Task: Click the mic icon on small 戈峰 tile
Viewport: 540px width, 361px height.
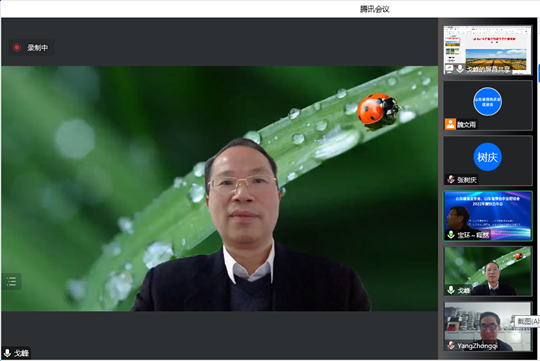Action: point(451,290)
